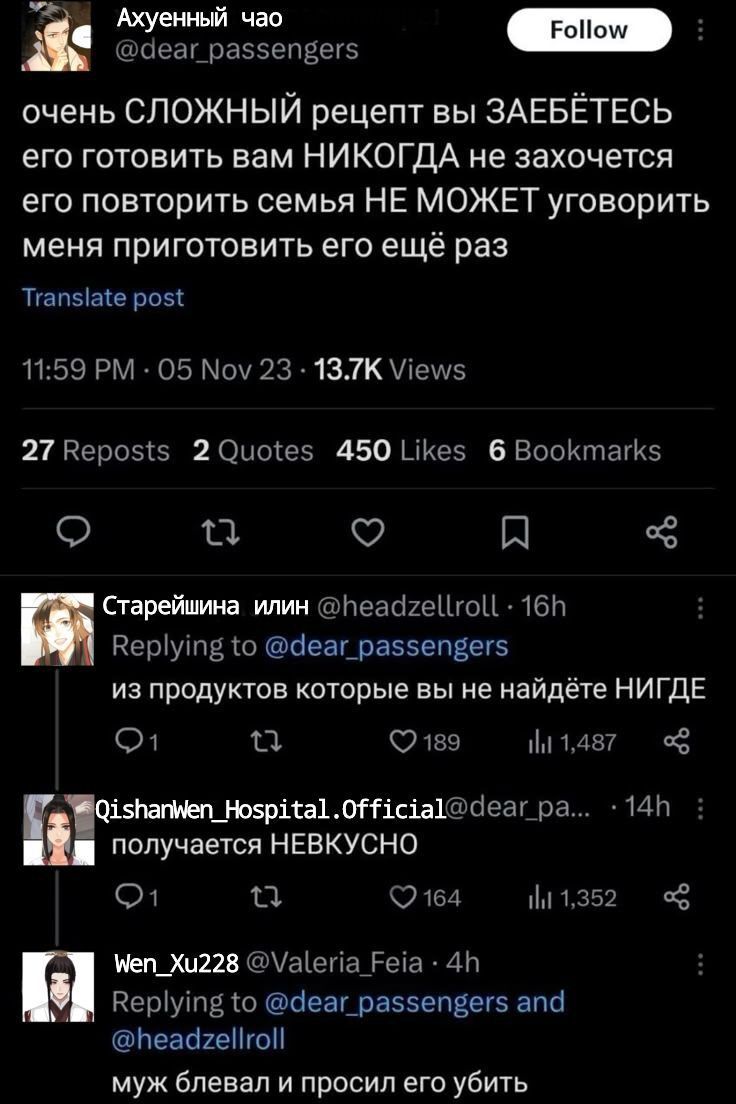
Task: Open the 27 Reposts list
Action: click(x=96, y=451)
